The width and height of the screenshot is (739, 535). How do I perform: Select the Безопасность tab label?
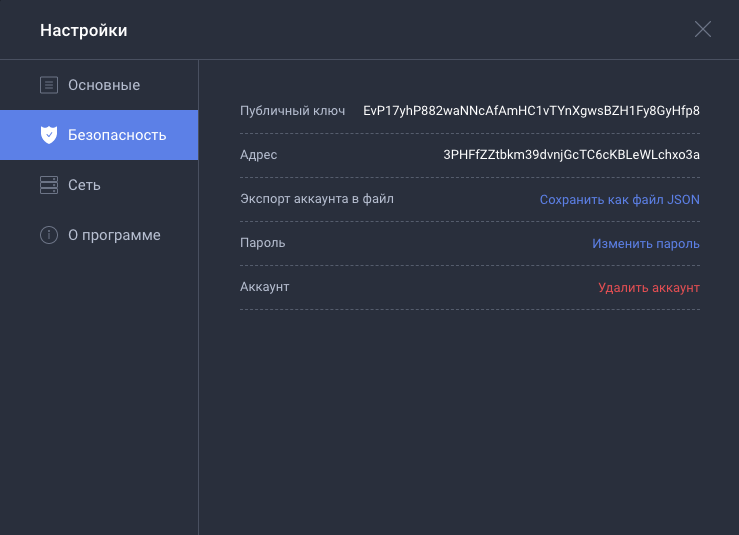[x=117, y=135]
